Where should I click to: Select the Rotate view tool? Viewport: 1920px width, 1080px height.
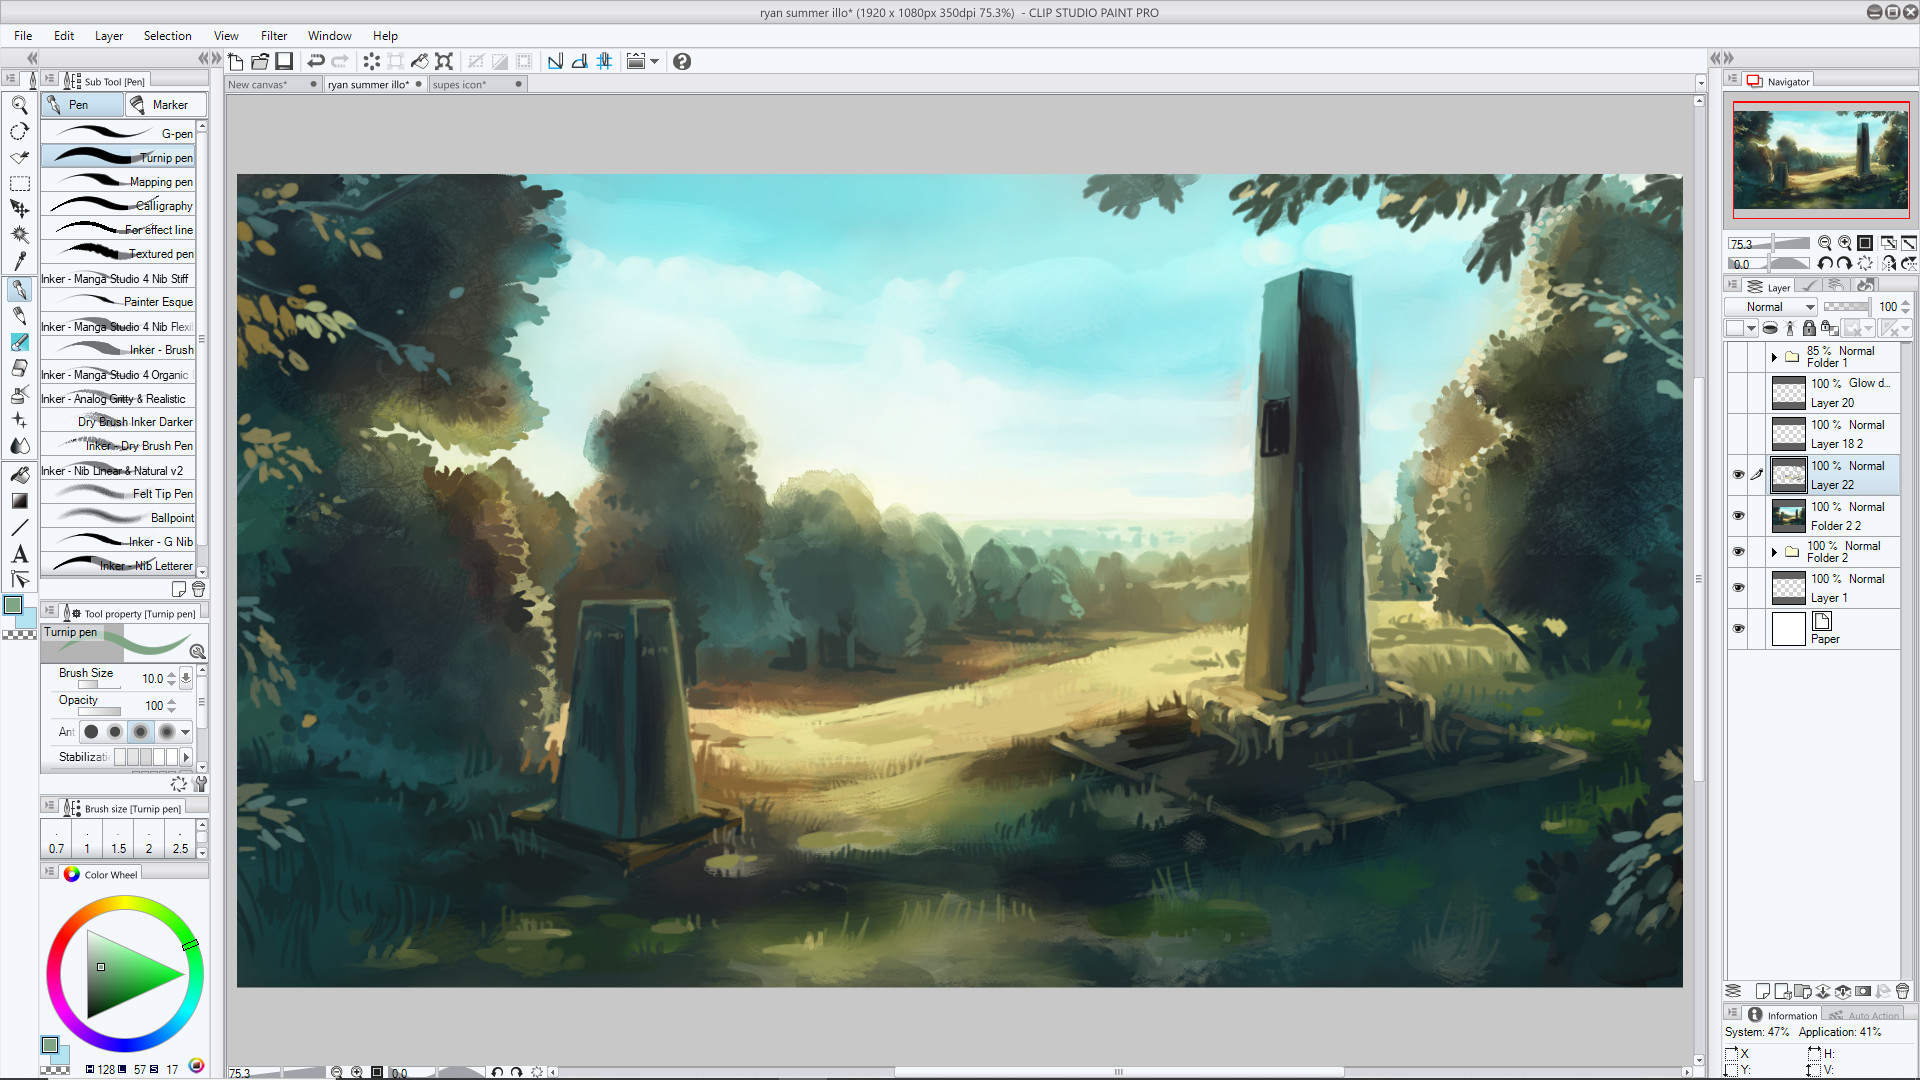(x=19, y=131)
